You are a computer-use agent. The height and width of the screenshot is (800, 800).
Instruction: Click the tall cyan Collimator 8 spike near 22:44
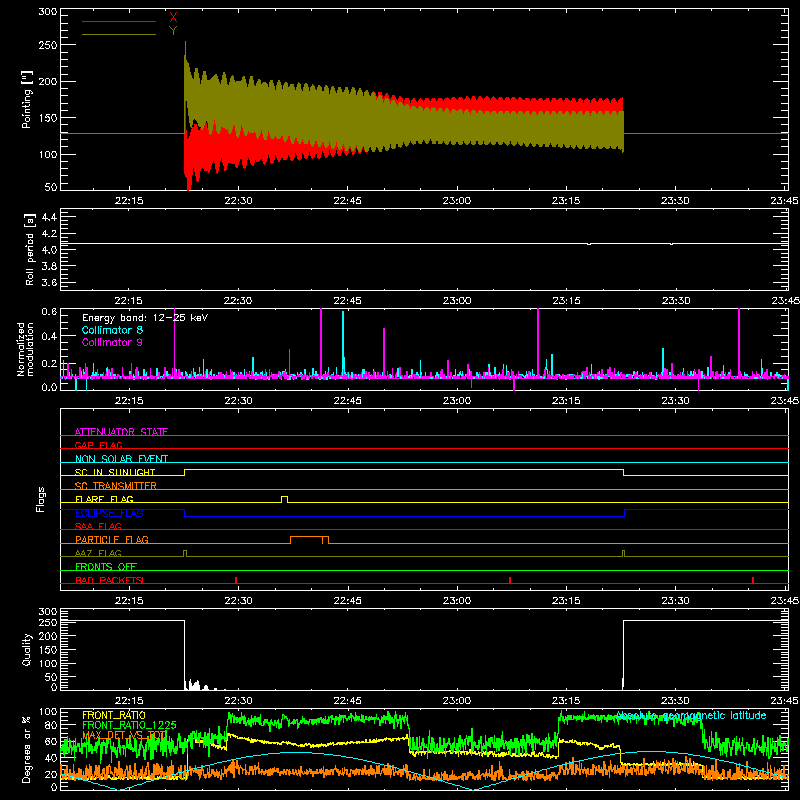tap(343, 342)
